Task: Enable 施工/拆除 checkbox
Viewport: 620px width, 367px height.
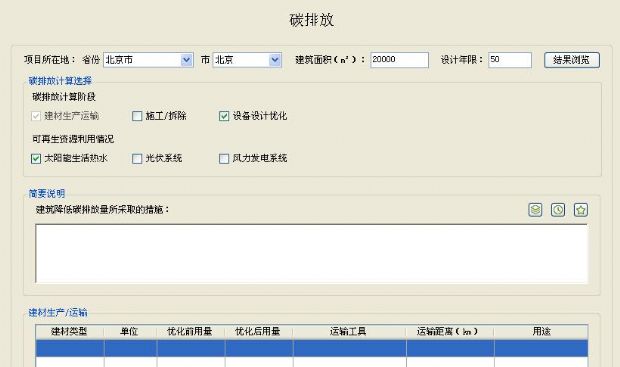Action: click(137, 116)
